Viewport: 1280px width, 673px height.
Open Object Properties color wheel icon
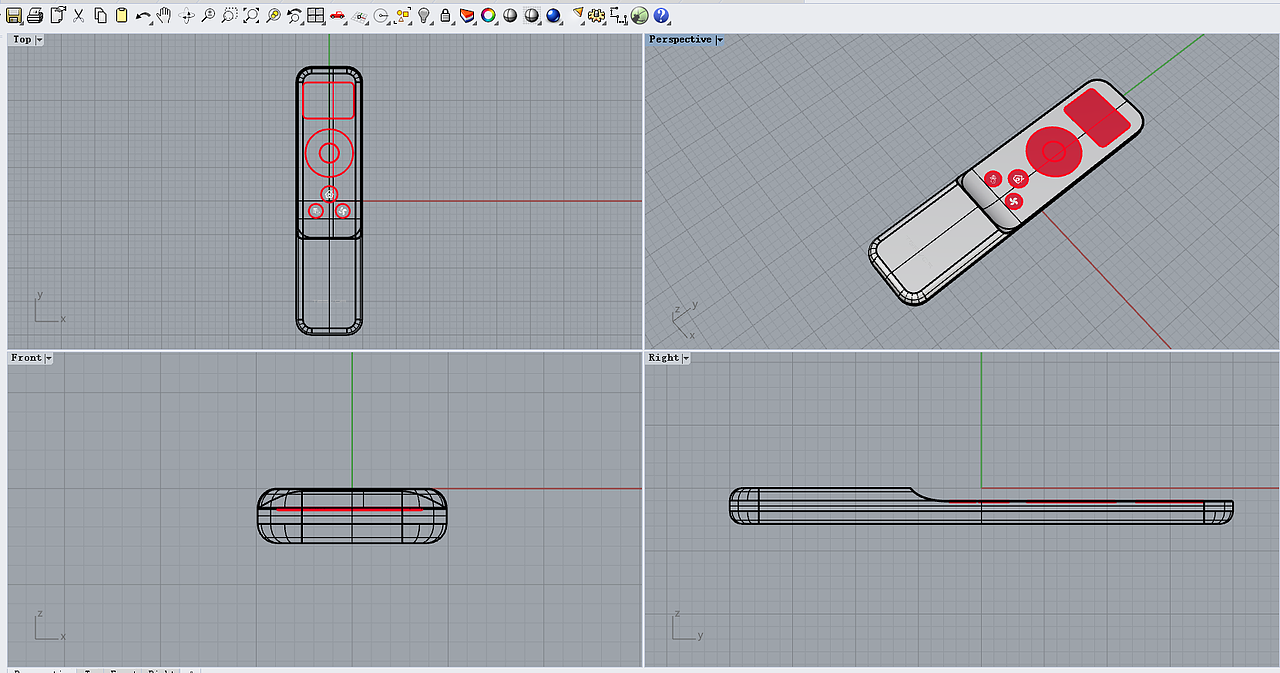pos(489,15)
